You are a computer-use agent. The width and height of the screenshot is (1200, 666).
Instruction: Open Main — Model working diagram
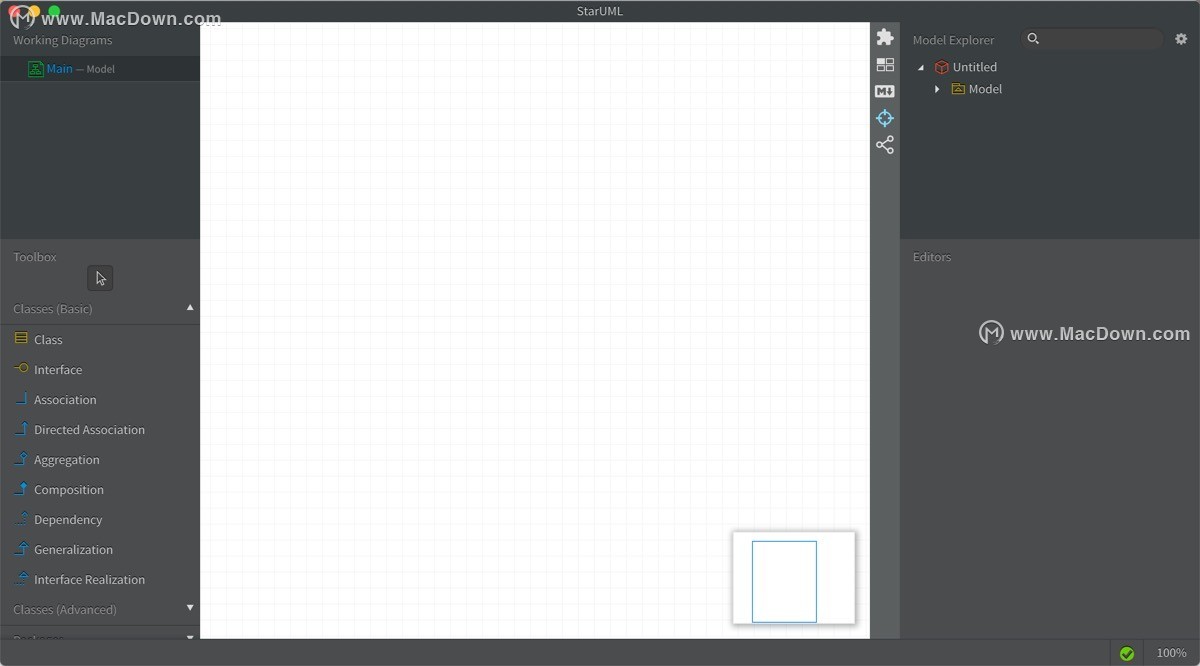[x=100, y=69]
